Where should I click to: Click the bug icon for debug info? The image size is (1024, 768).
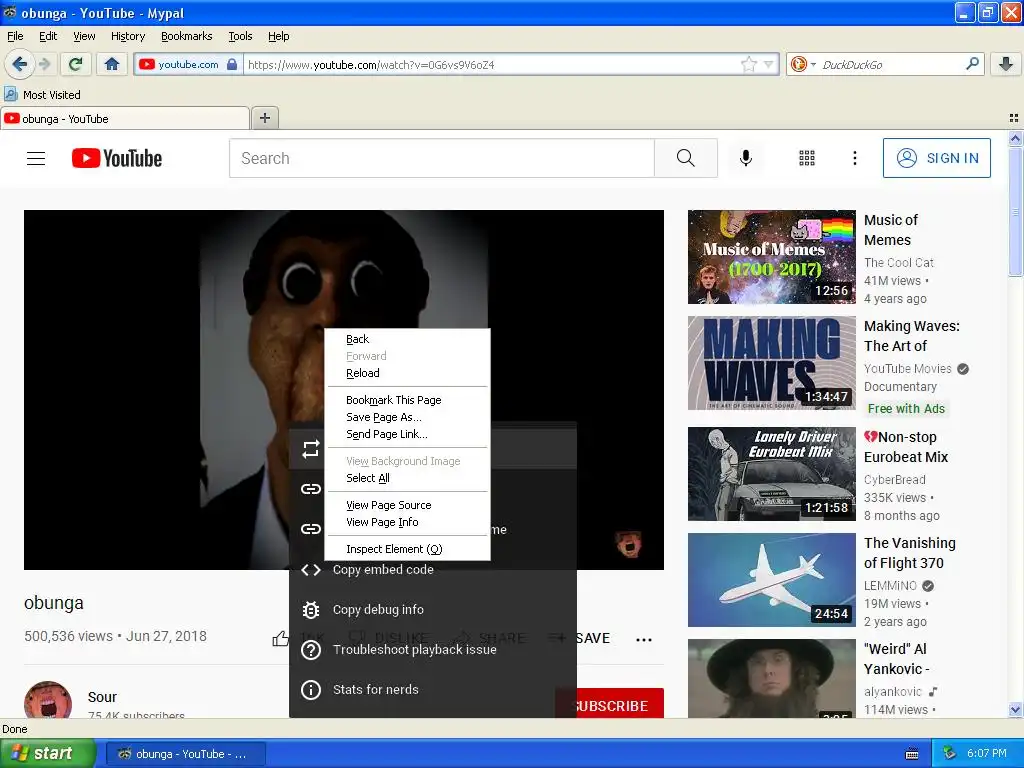(311, 610)
